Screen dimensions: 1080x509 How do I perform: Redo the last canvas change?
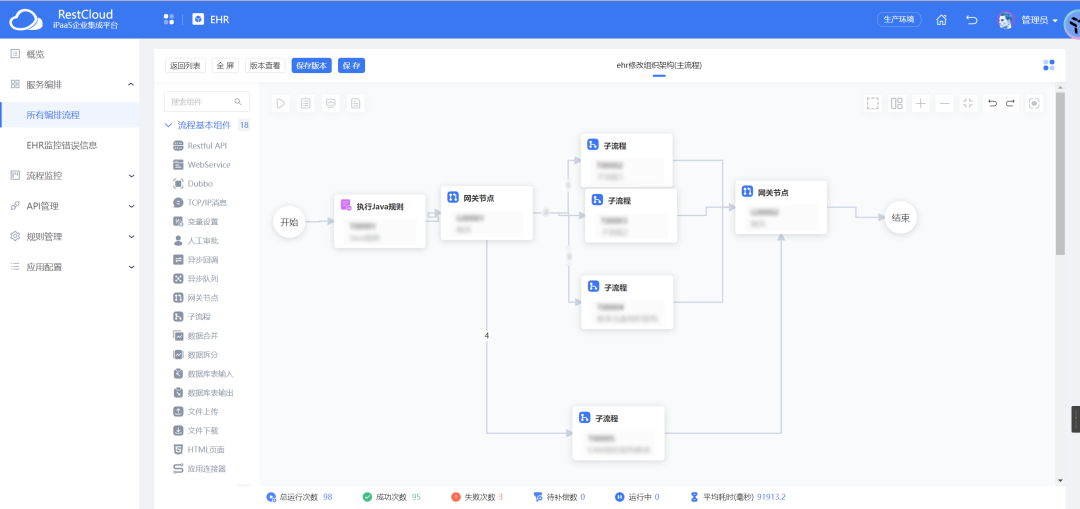point(1010,103)
